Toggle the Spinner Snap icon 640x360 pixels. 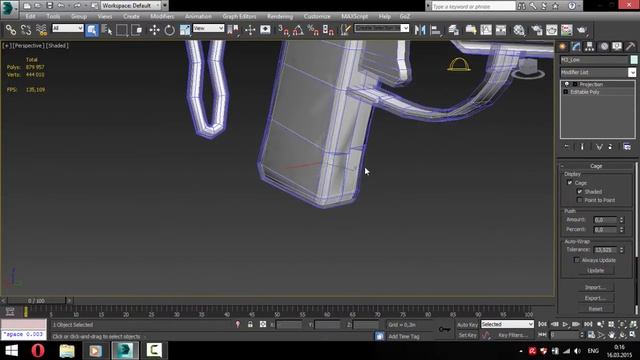[328, 30]
